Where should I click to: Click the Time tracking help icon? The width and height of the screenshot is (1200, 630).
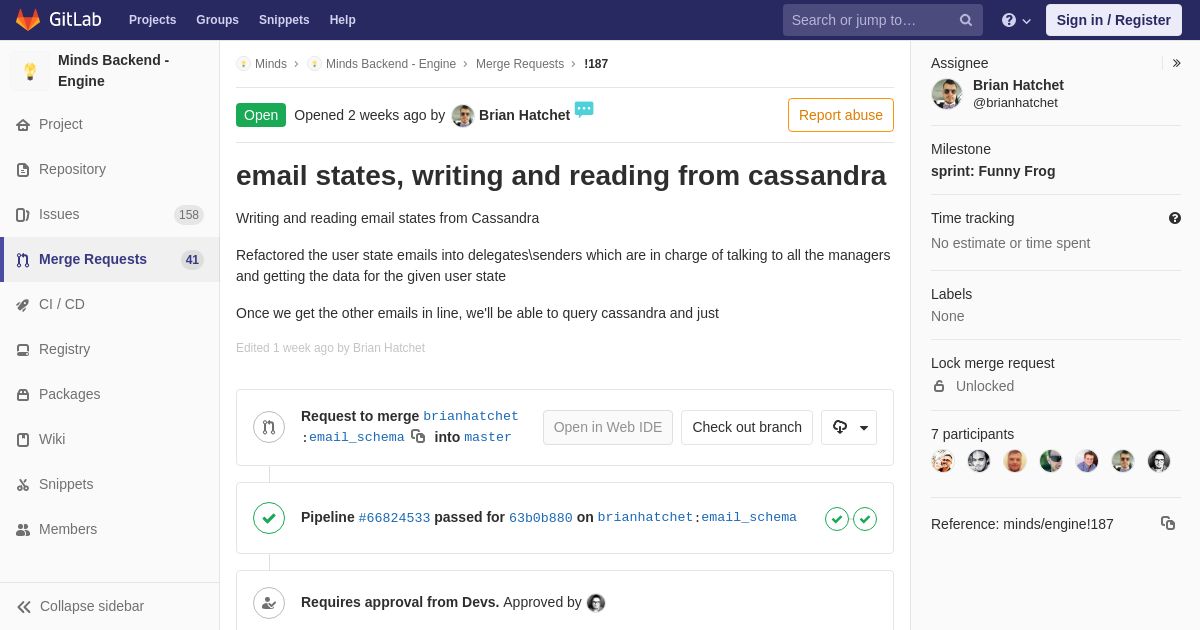click(x=1175, y=218)
